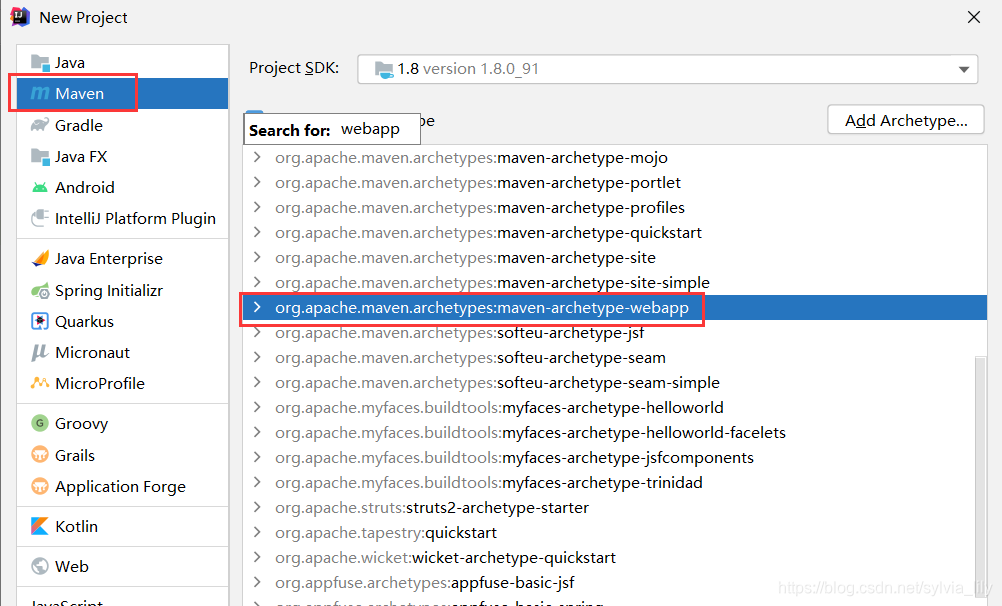Select maven-archetype-site-simple row
The image size is (1002, 606).
coord(615,283)
